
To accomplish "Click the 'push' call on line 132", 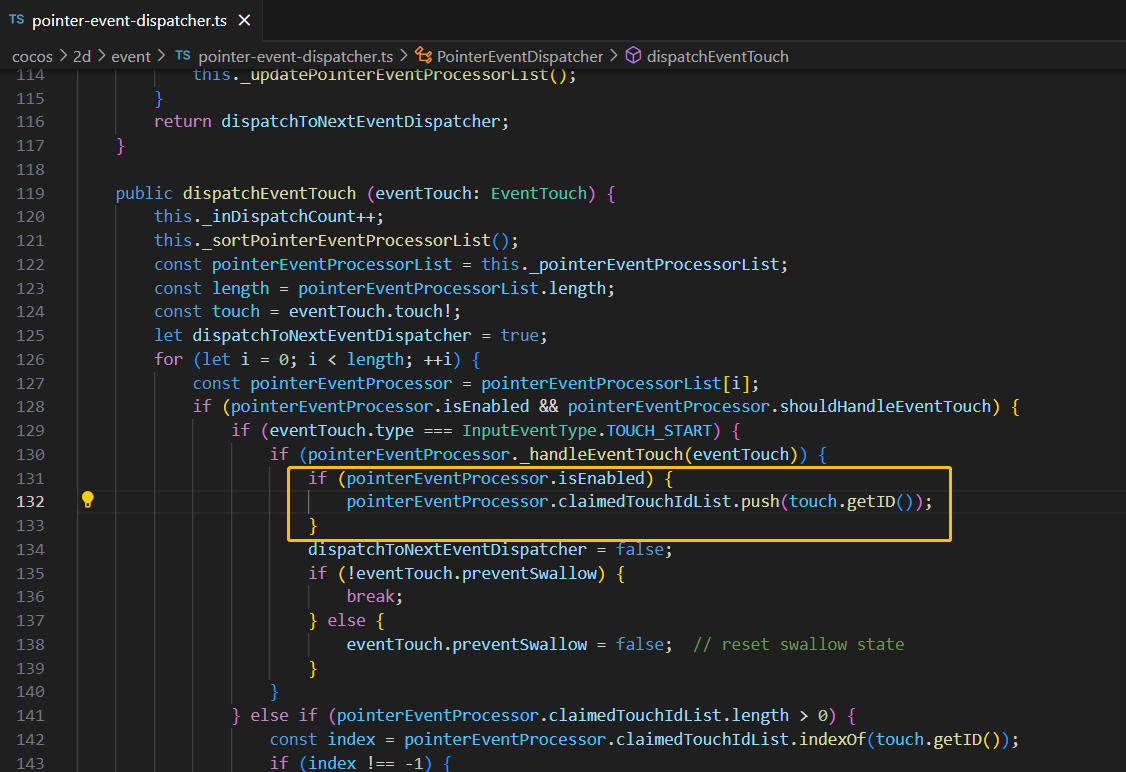I will [x=760, y=501].
